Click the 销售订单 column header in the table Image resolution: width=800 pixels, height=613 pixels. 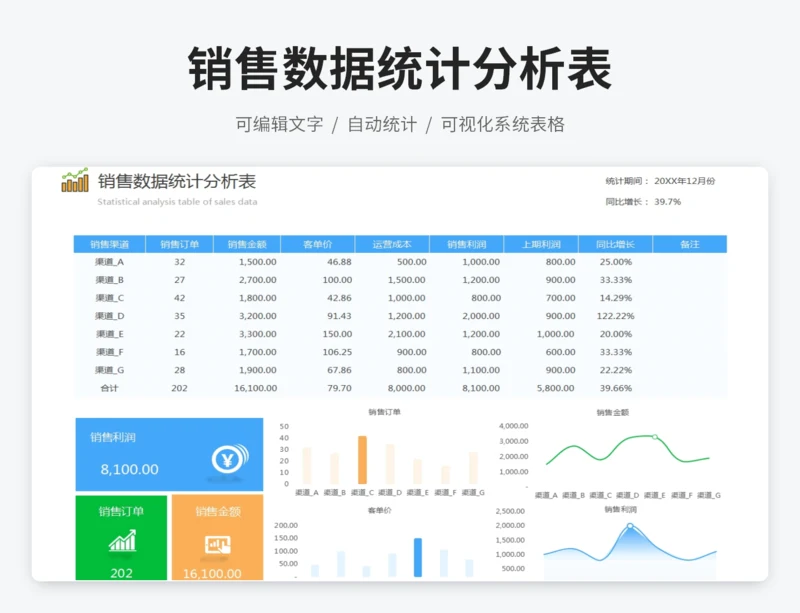pos(180,244)
